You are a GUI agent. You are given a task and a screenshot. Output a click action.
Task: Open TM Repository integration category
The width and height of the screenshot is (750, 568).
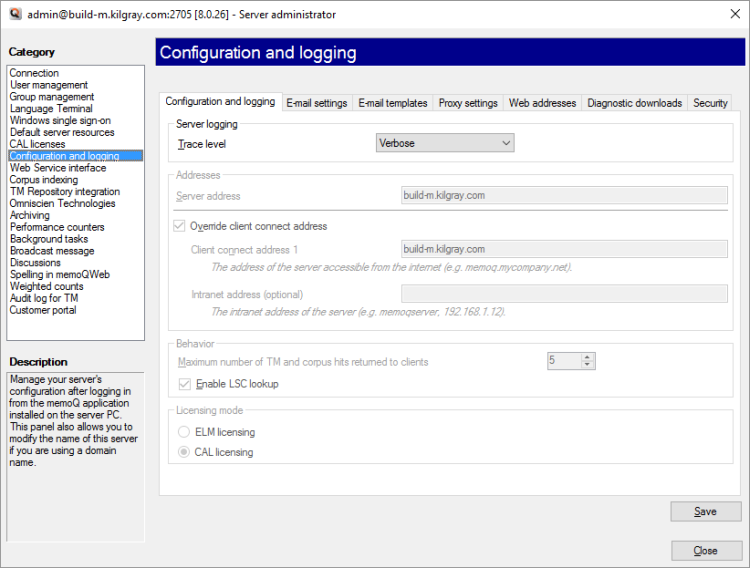click(x=65, y=191)
